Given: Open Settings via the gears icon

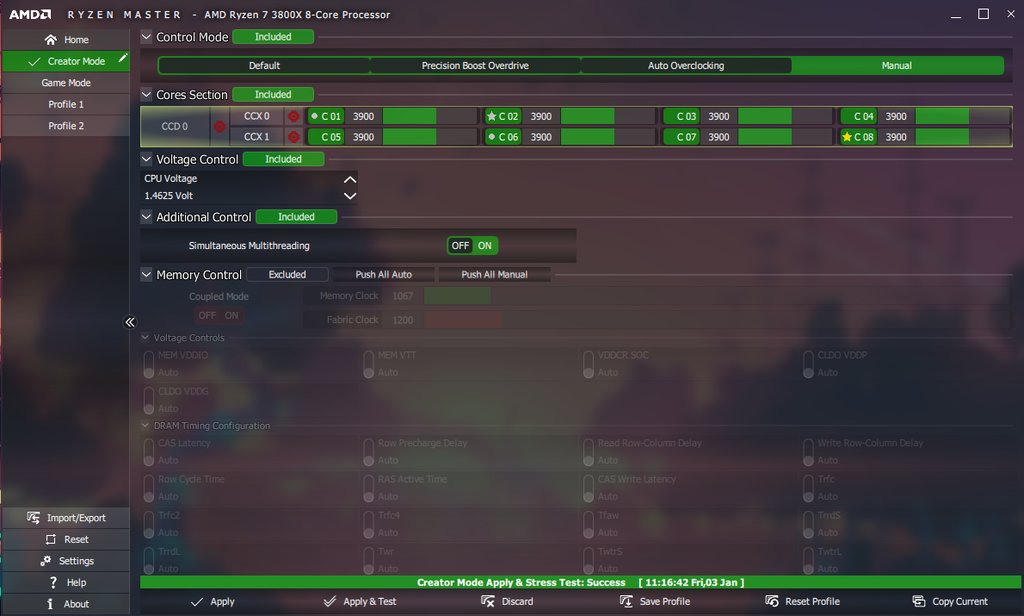Looking at the screenshot, I should pos(45,560).
